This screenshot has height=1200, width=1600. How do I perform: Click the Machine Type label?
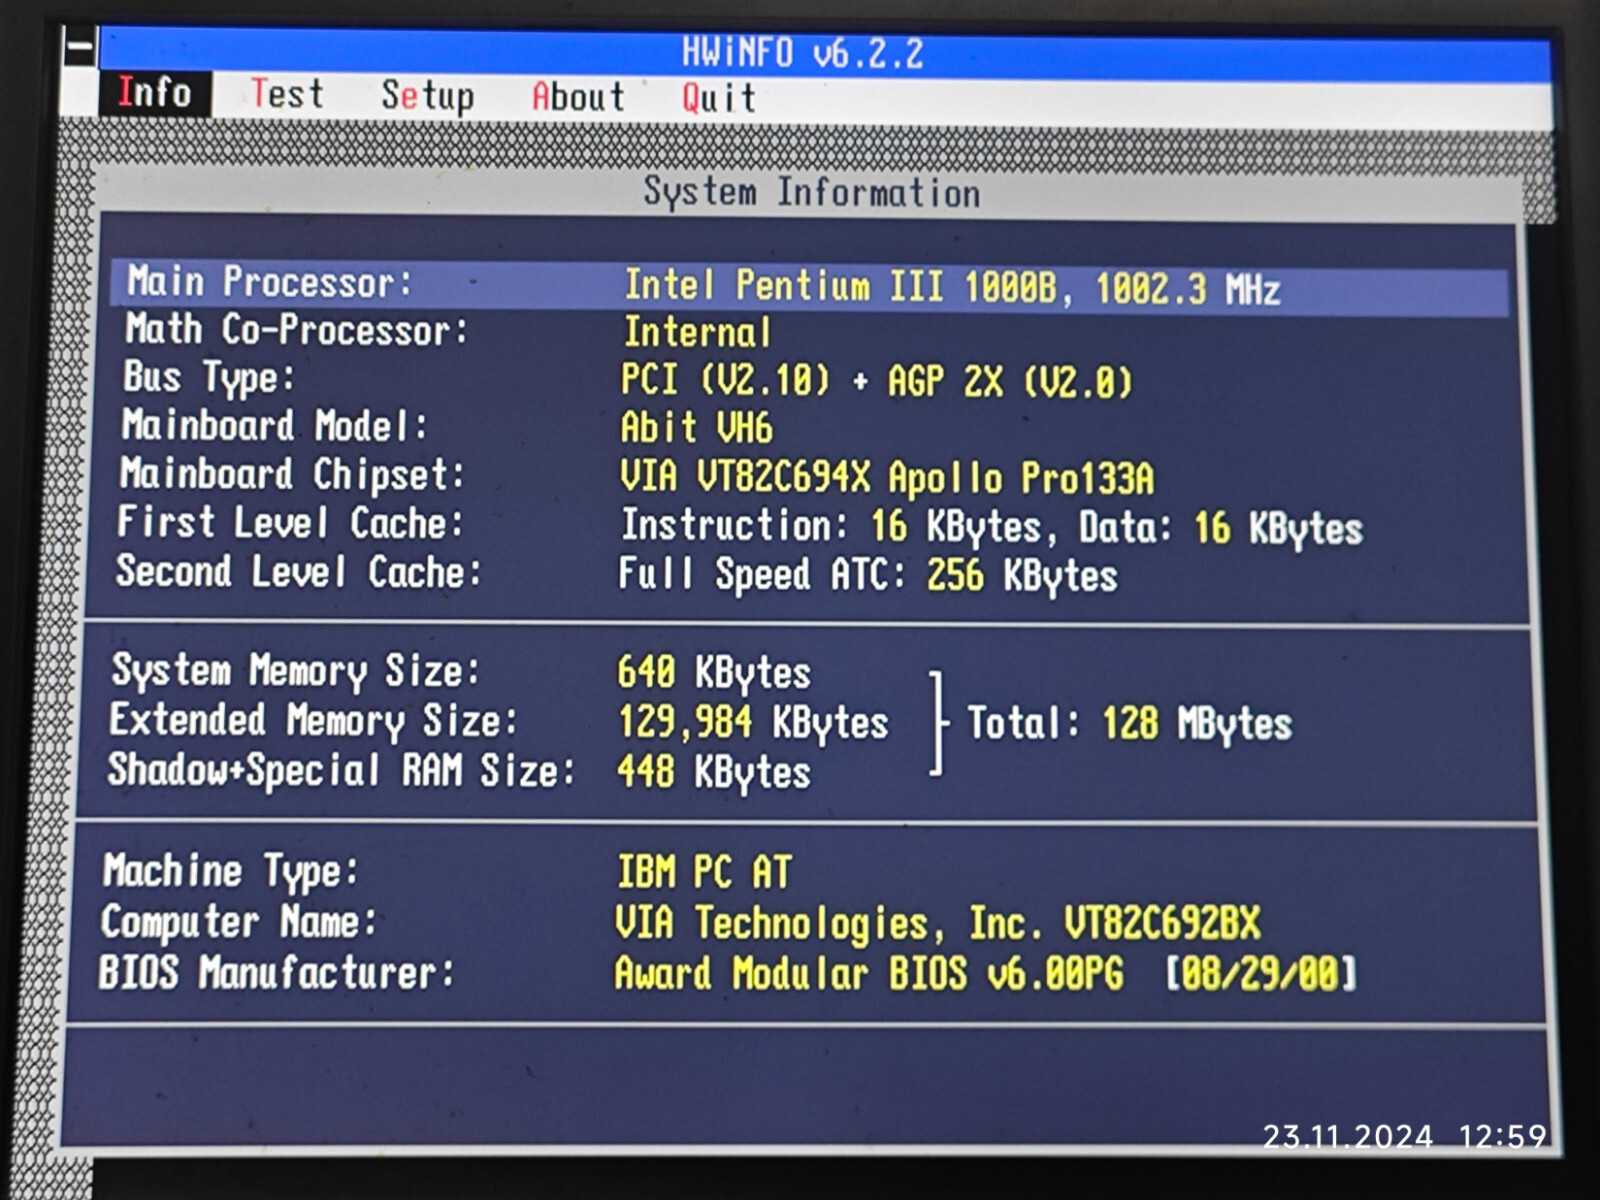click(230, 871)
